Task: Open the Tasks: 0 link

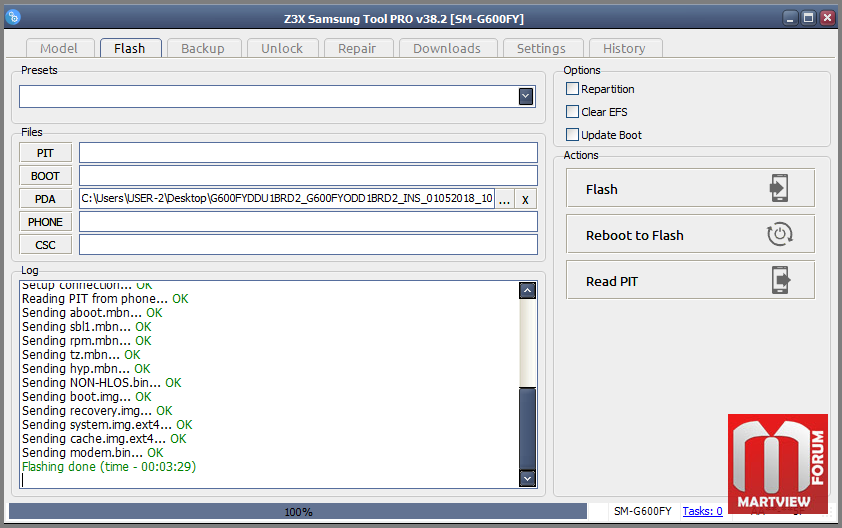Action: [702, 511]
